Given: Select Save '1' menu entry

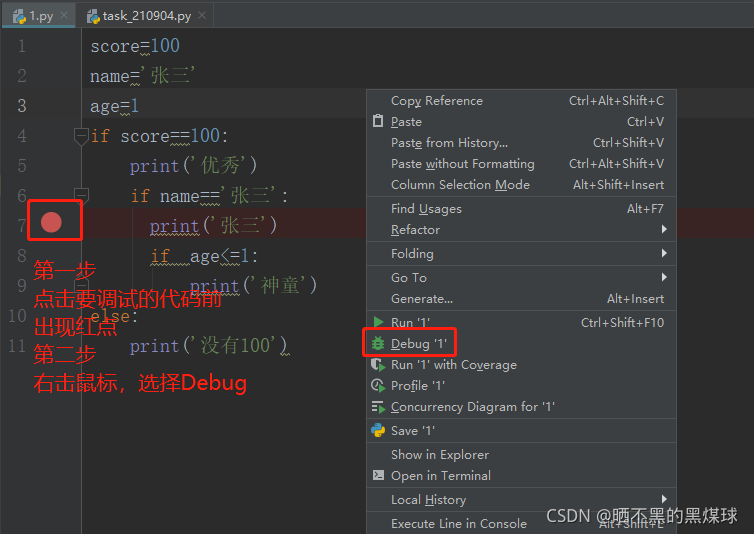Looking at the screenshot, I should tap(521, 431).
